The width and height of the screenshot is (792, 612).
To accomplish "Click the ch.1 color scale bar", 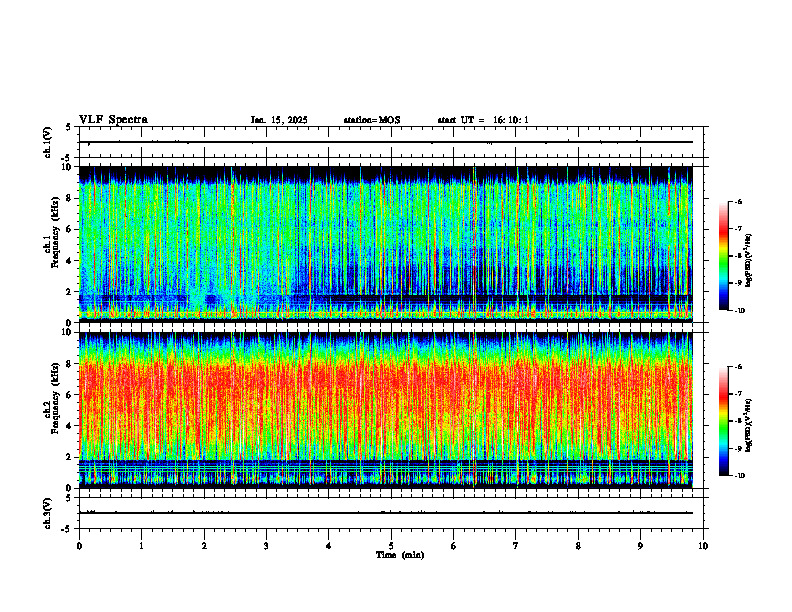I will (723, 256).
